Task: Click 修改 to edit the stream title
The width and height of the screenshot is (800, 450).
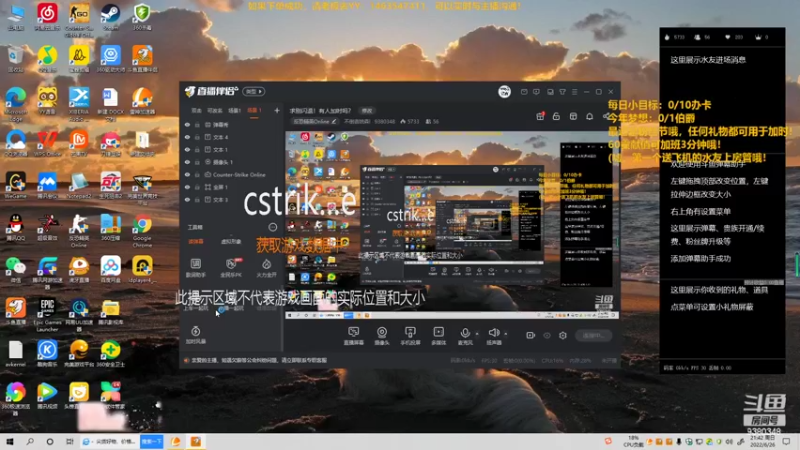Action: tap(367, 111)
